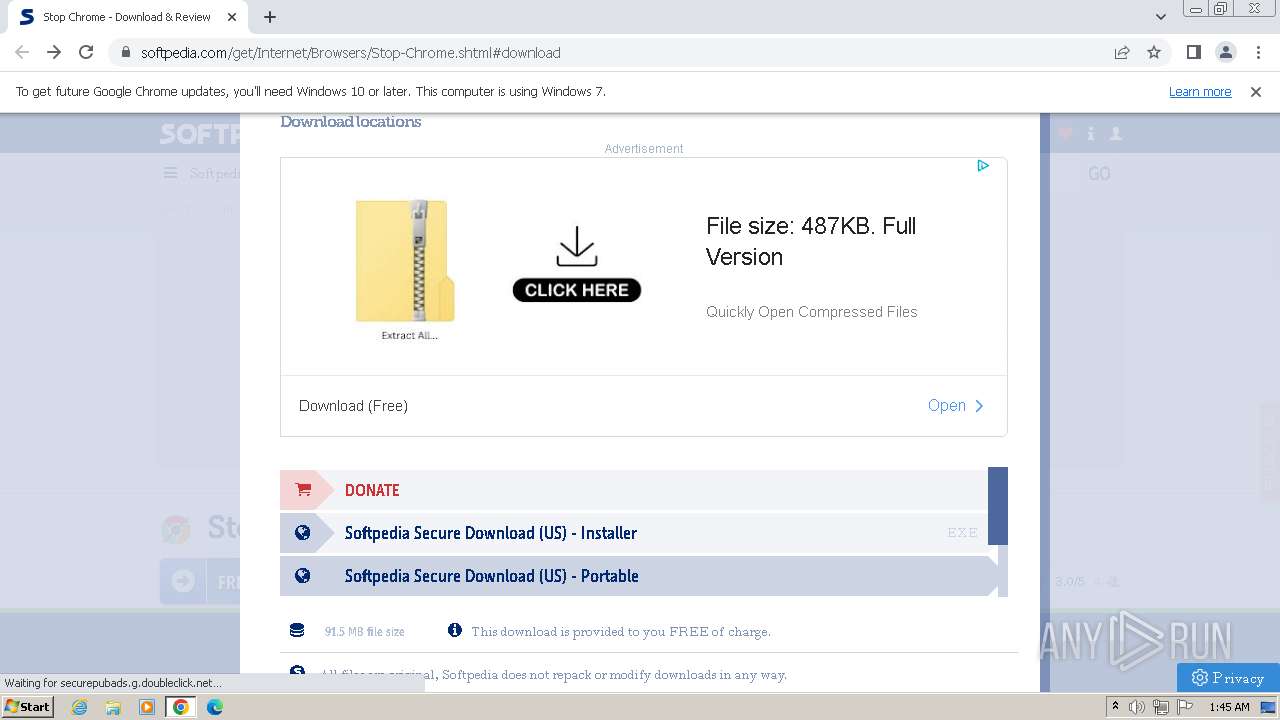Dismiss the Windows 7 update notification bar

[1256, 91]
